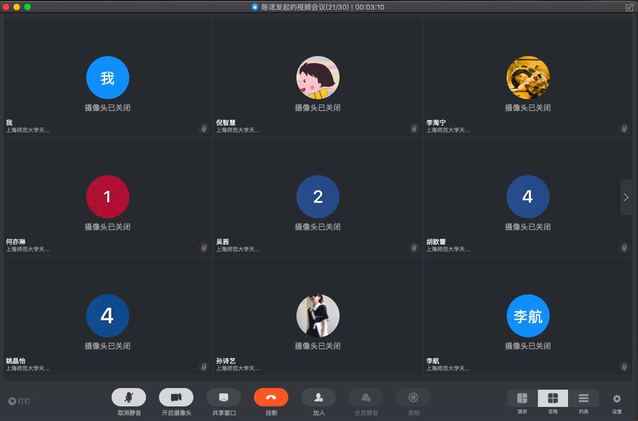This screenshot has height=421, width=638.
Task: Click 加入 to add participants
Action: click(318, 398)
